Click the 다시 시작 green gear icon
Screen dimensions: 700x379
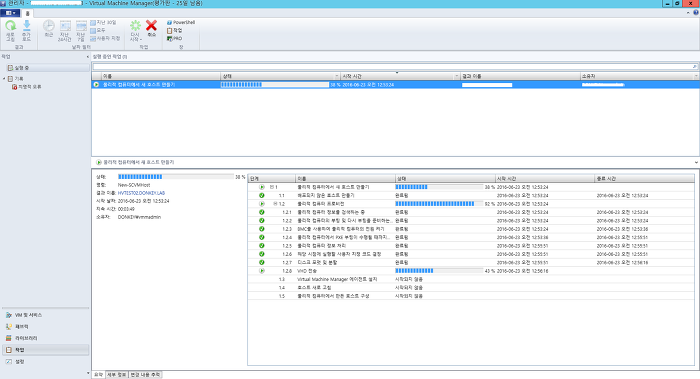coord(135,26)
